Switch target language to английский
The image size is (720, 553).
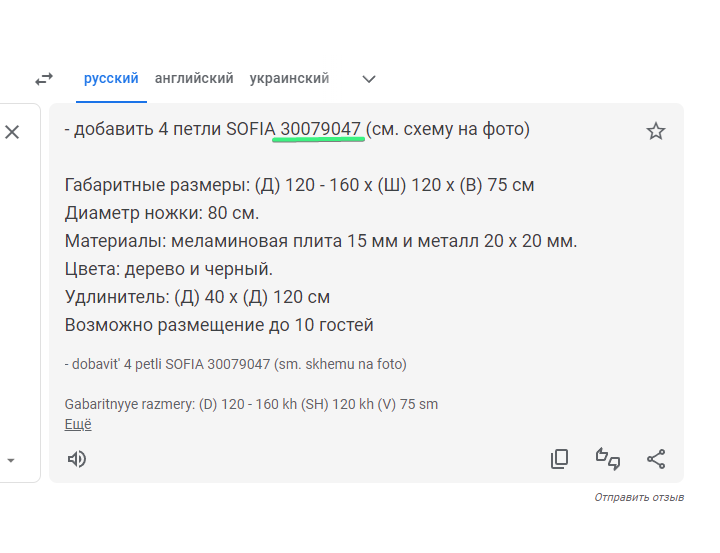click(x=194, y=78)
